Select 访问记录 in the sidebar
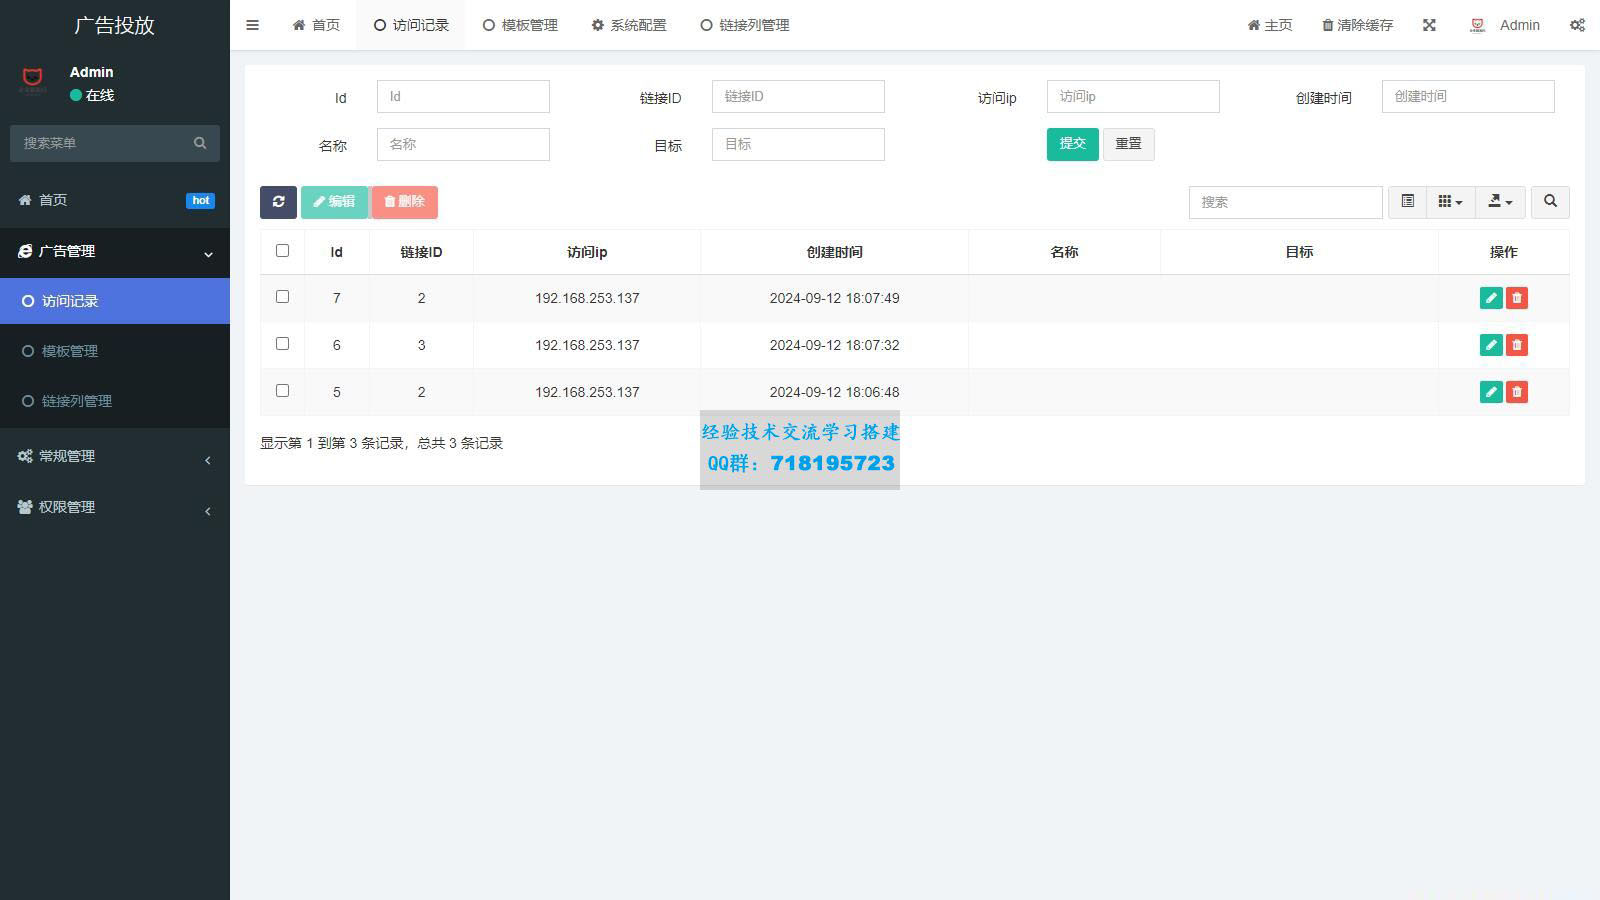This screenshot has height=900, width=1600. point(115,301)
